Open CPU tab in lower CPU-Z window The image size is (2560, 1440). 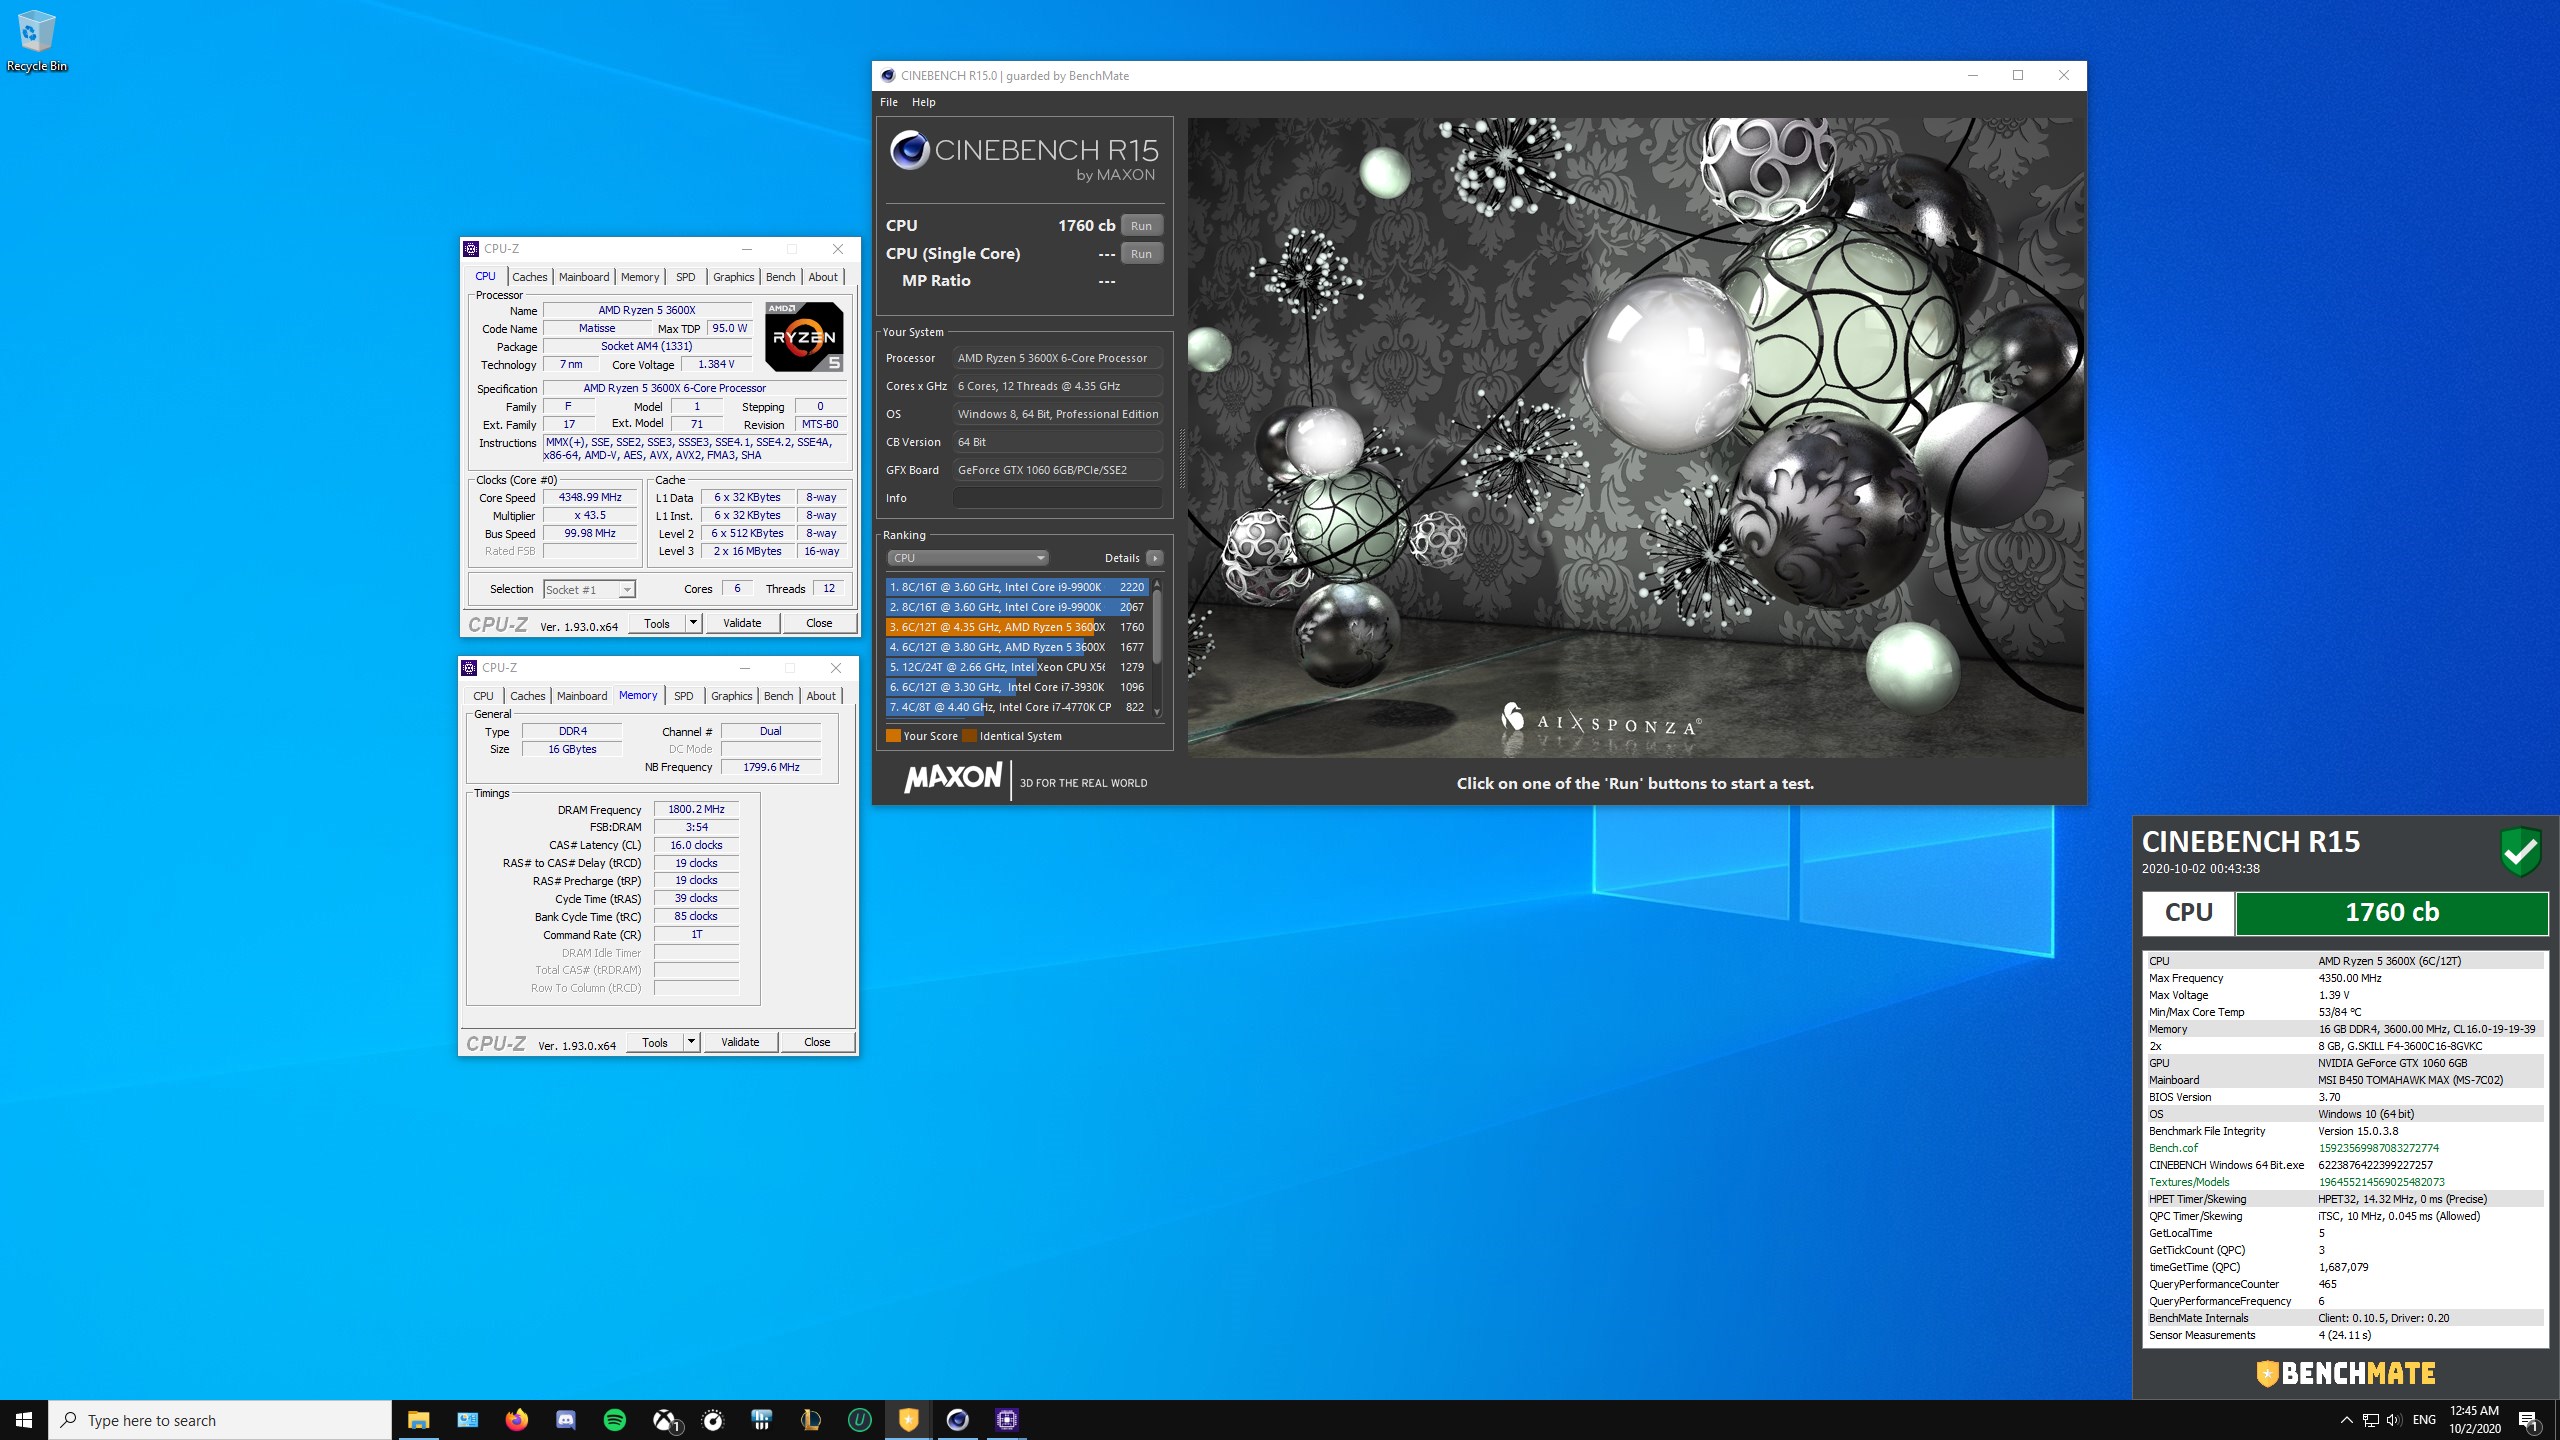pos(484,696)
